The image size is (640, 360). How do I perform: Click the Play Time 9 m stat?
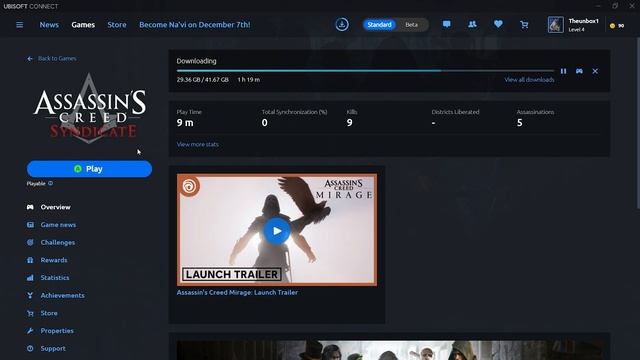pyautogui.click(x=189, y=118)
